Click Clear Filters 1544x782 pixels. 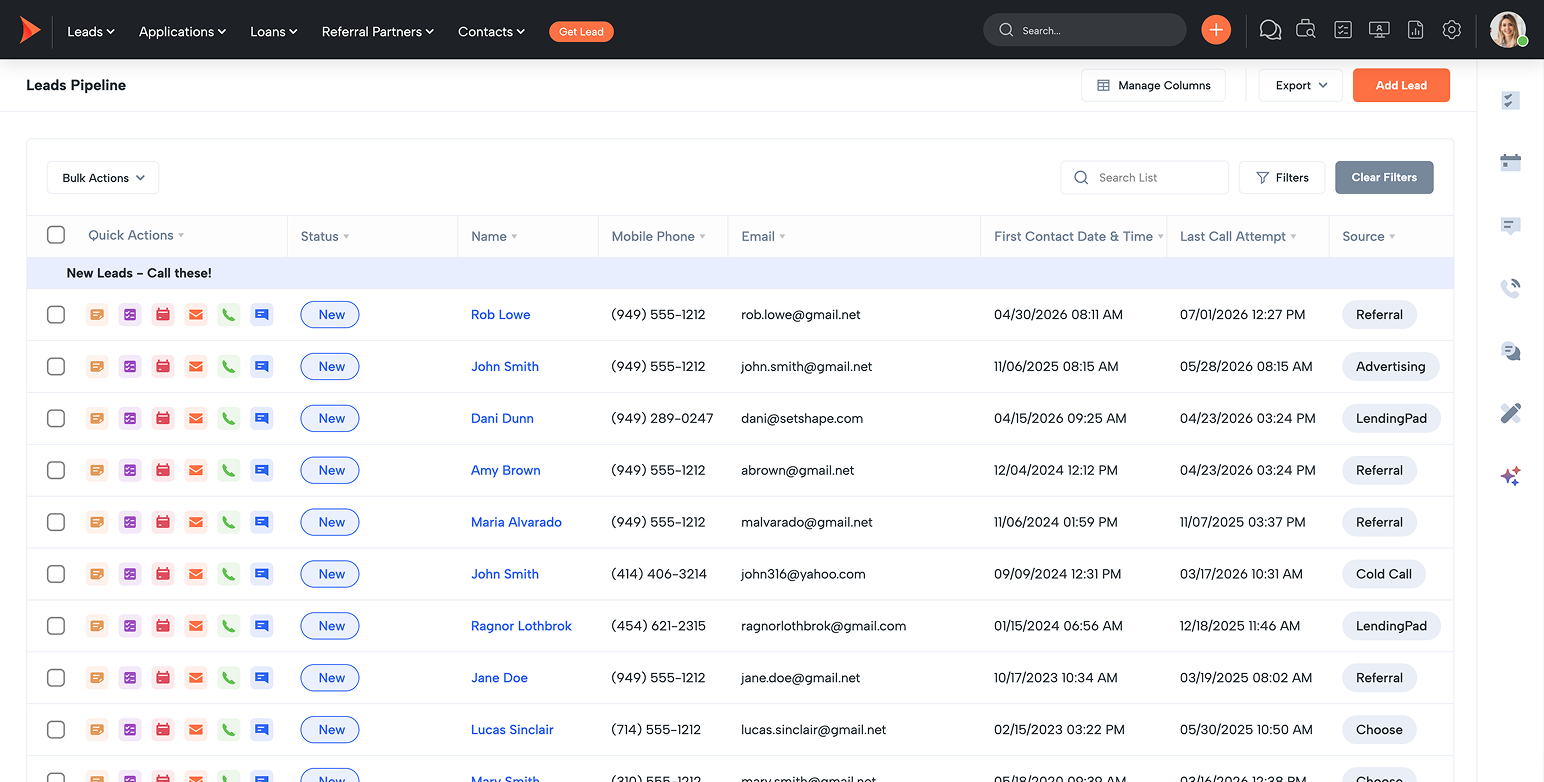click(1384, 178)
